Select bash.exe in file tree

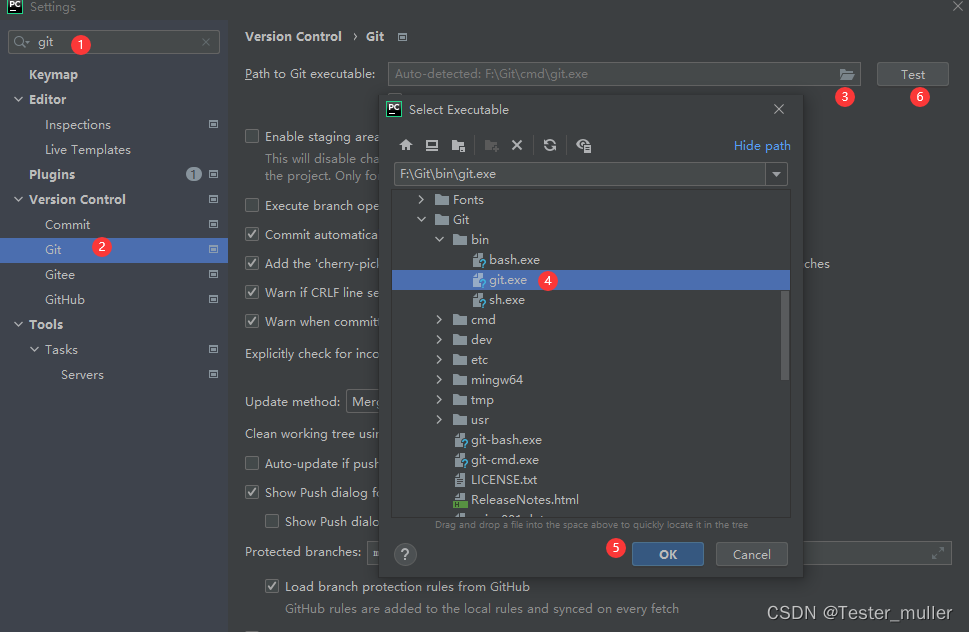pos(514,260)
